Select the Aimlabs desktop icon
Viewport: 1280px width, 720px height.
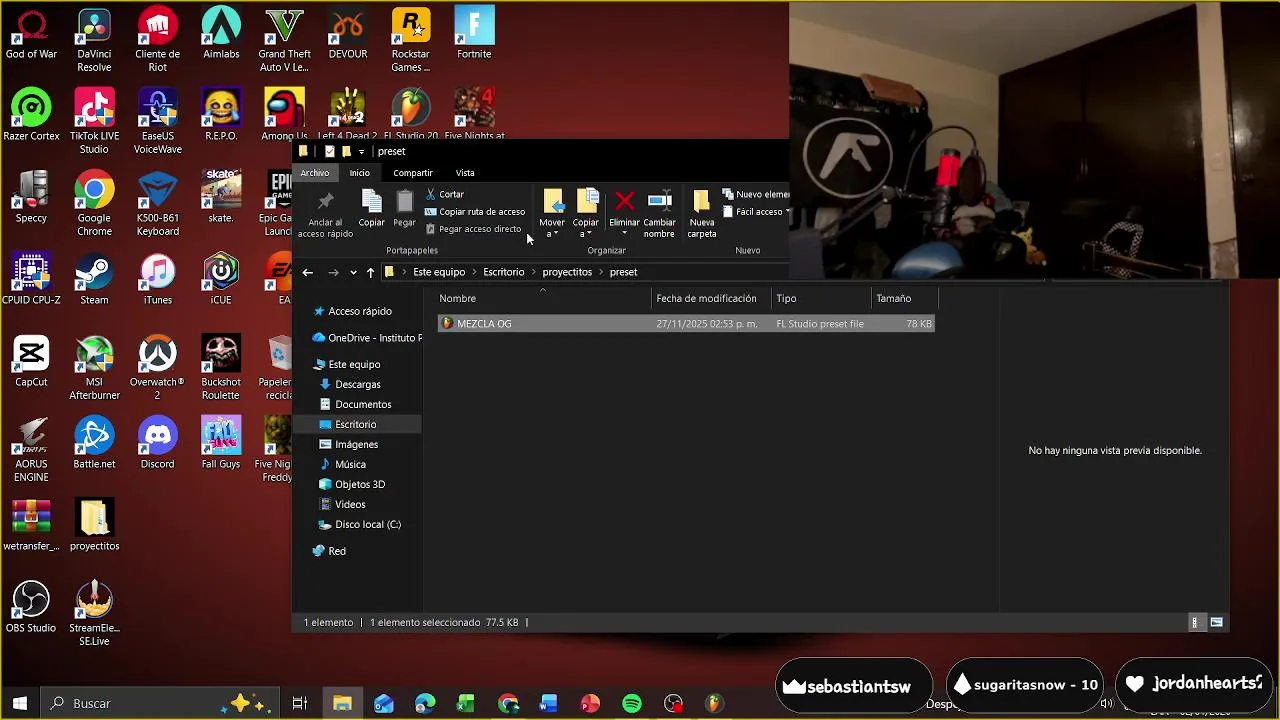click(221, 34)
